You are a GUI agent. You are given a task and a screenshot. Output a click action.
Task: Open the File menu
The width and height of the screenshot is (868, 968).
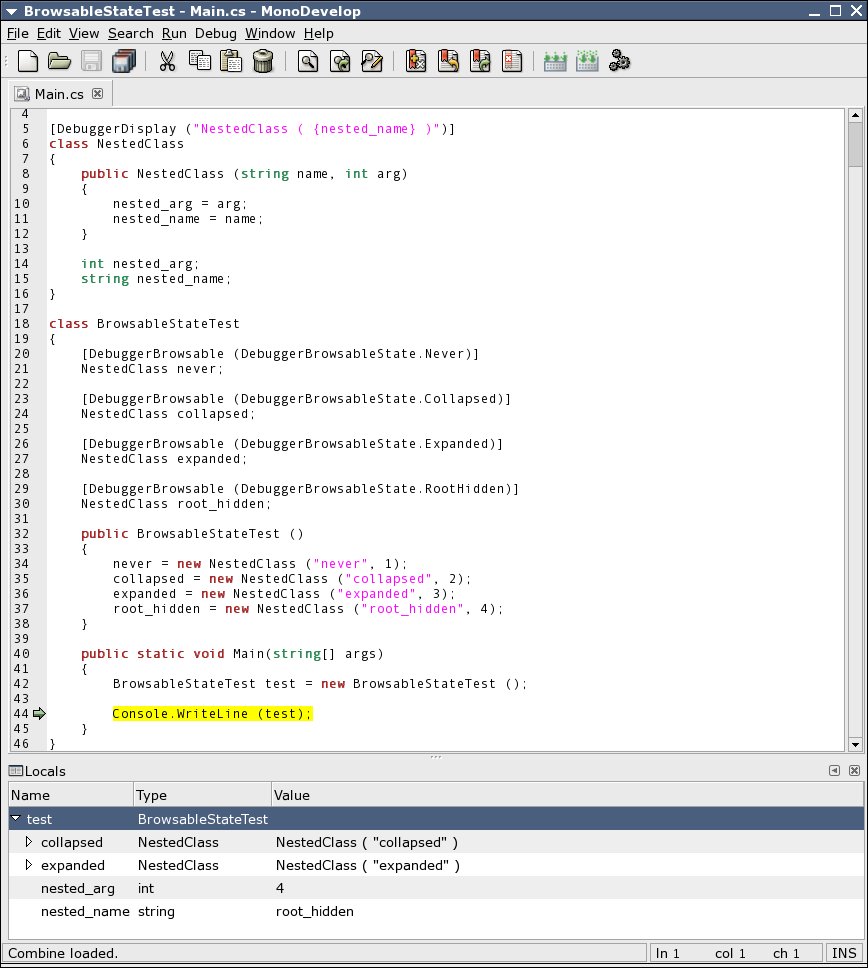[x=17, y=33]
